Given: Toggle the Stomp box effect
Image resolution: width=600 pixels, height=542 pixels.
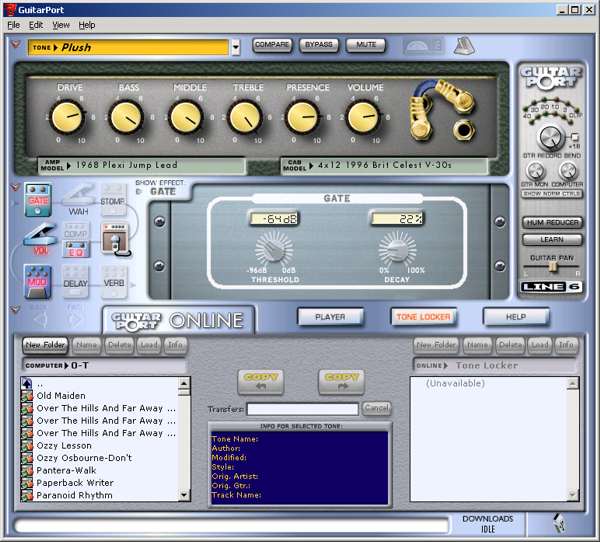Looking at the screenshot, I should [x=113, y=199].
